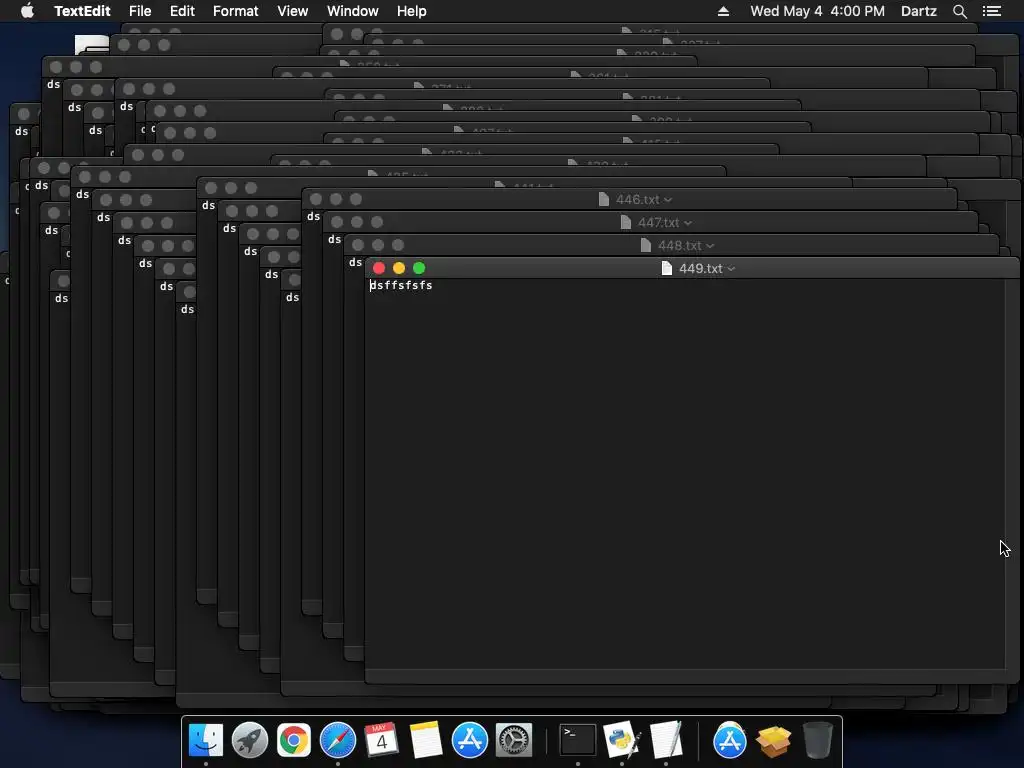Open the Trash in the Dock
Image resolution: width=1024 pixels, height=768 pixels.
818,741
